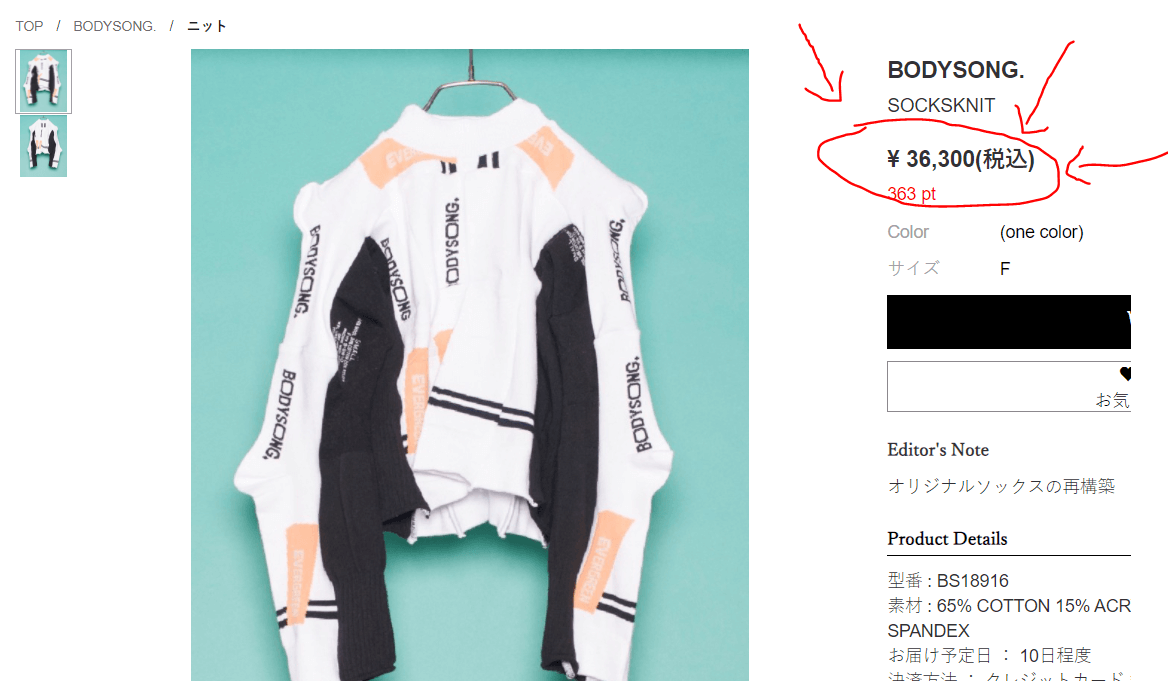Switch to the second product thumbnail
The height and width of the screenshot is (681, 1168).
point(44,146)
